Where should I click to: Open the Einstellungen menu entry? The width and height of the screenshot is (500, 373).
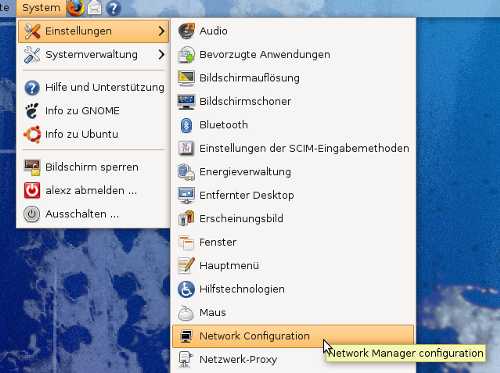(93, 31)
